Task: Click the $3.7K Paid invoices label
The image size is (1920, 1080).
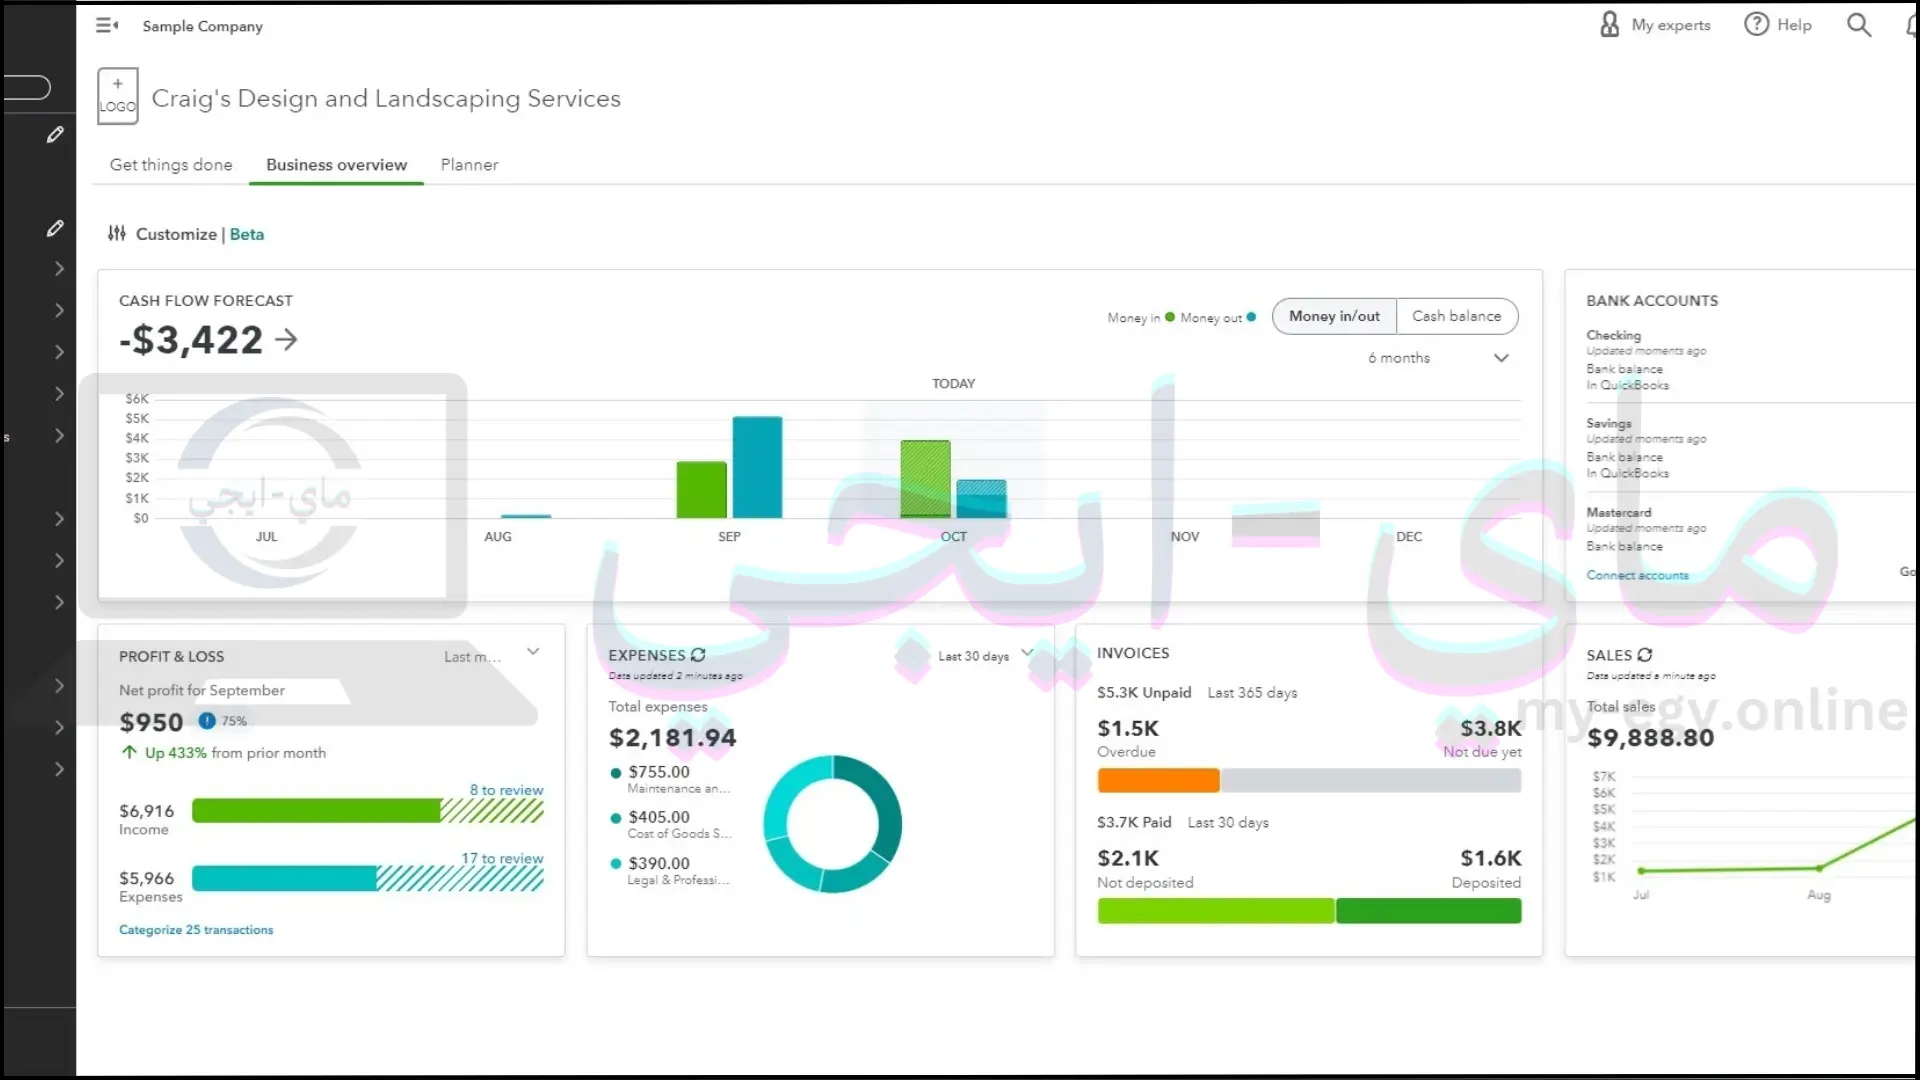Action: pyautogui.click(x=1134, y=823)
